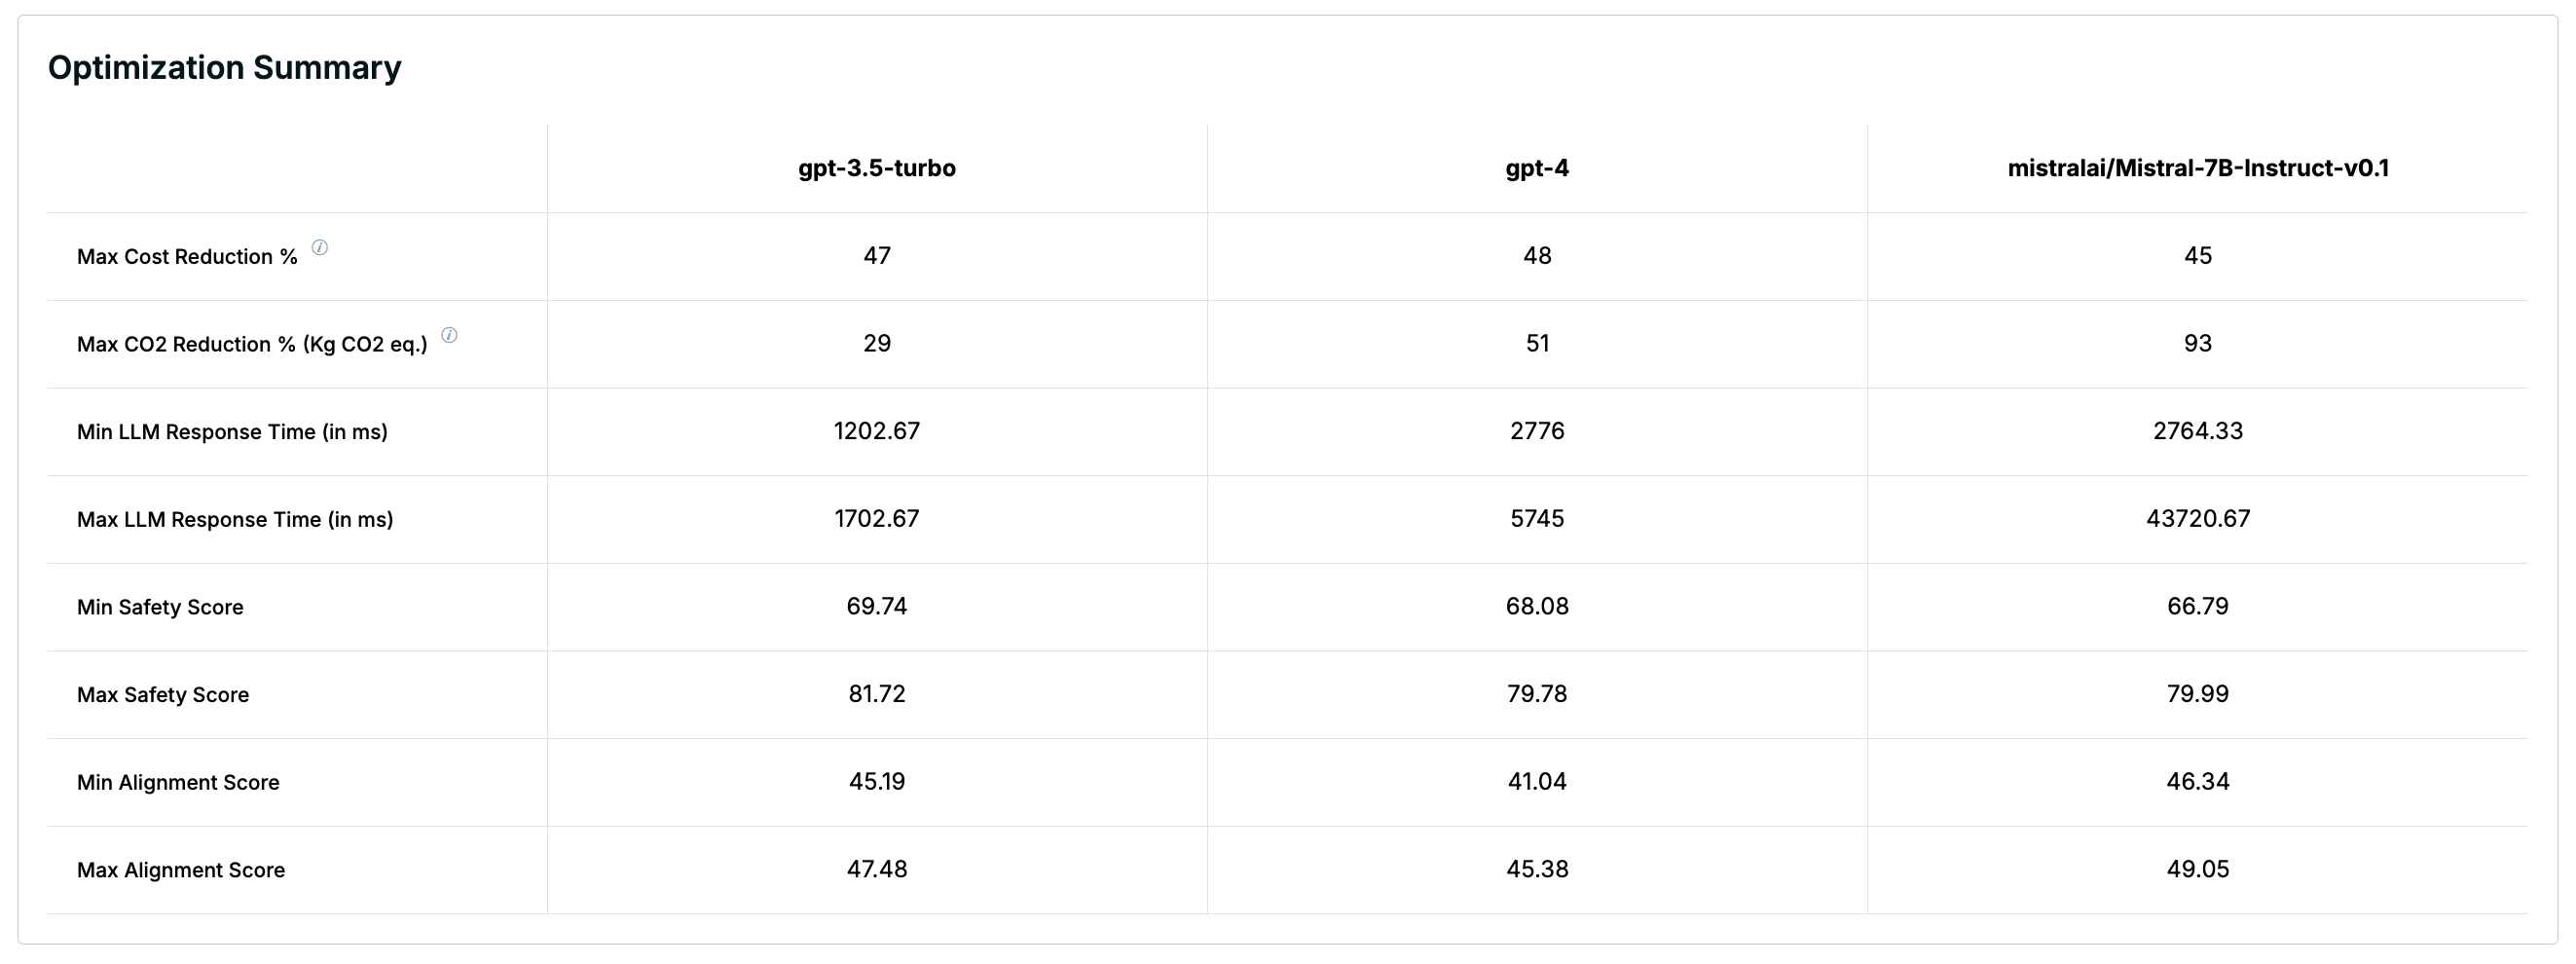Click the Min Alignment Score row label
Viewport: 2576px width, 964px height.
(x=178, y=782)
